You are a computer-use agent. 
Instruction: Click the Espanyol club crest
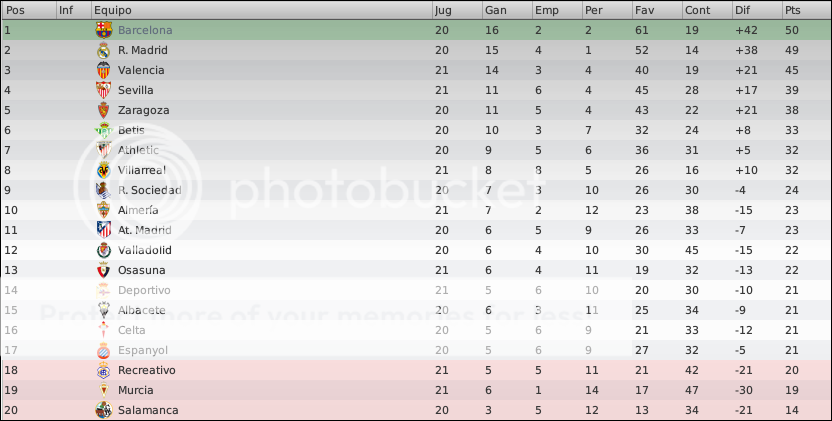[103, 350]
